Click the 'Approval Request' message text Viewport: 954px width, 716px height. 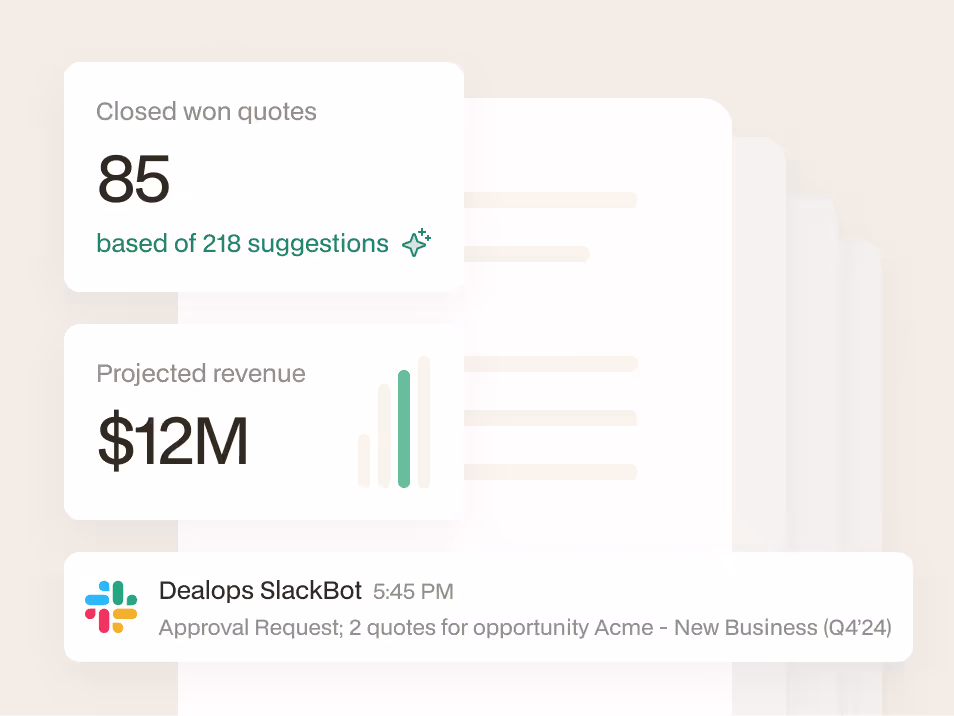pos(525,627)
